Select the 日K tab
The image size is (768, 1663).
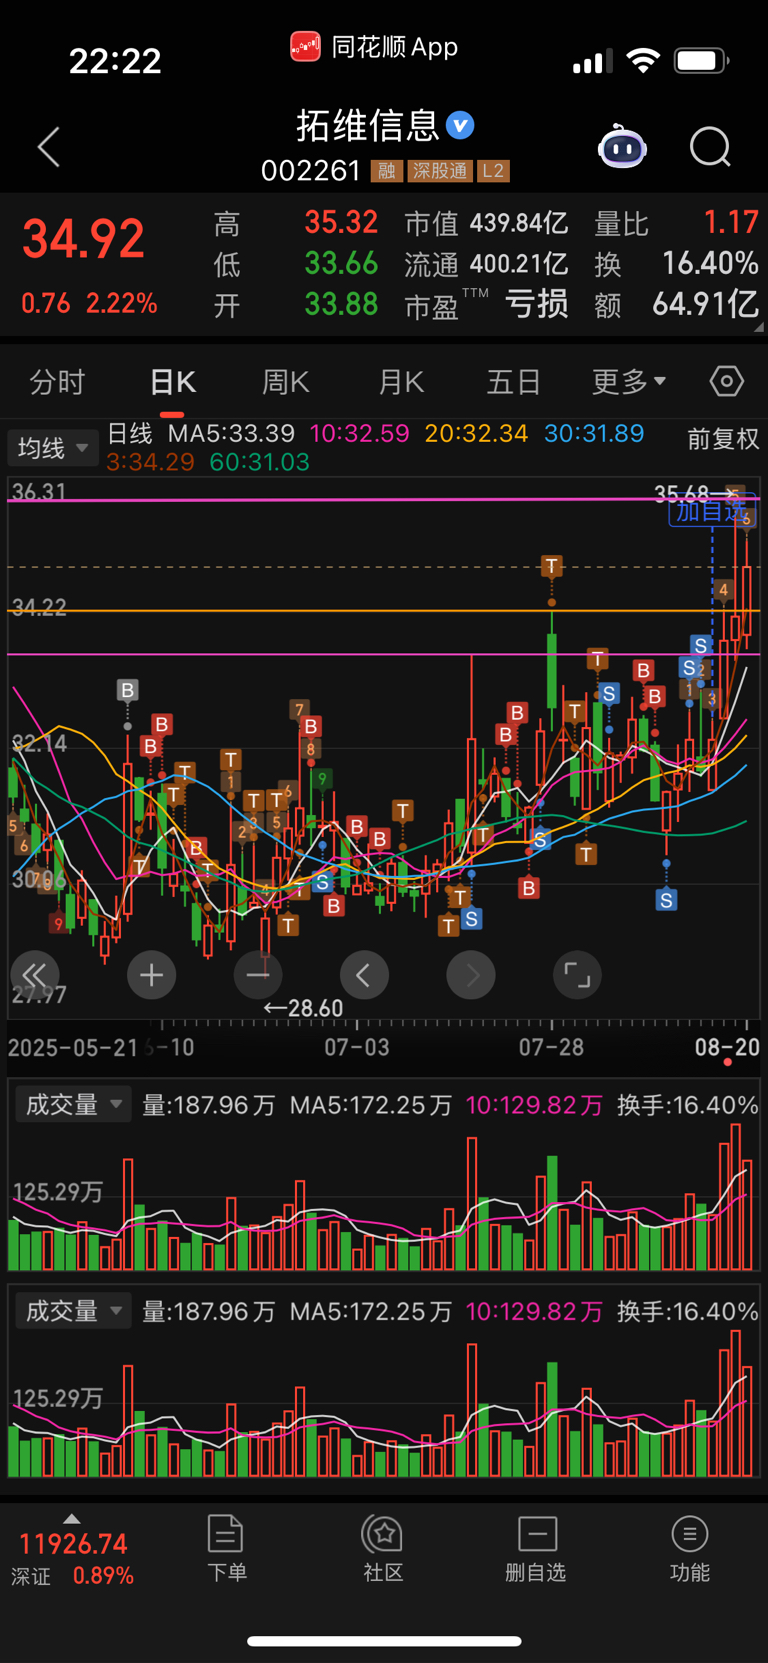coord(172,382)
